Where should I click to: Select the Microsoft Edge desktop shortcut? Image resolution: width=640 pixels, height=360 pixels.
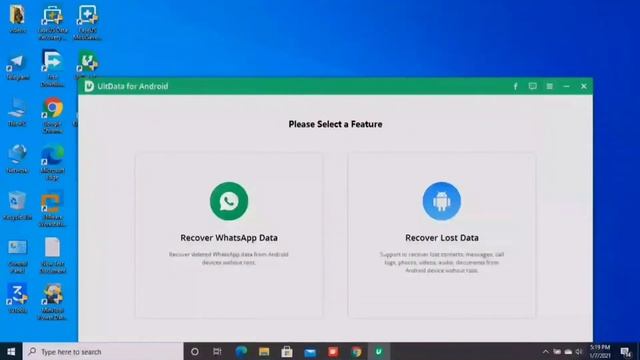click(53, 162)
